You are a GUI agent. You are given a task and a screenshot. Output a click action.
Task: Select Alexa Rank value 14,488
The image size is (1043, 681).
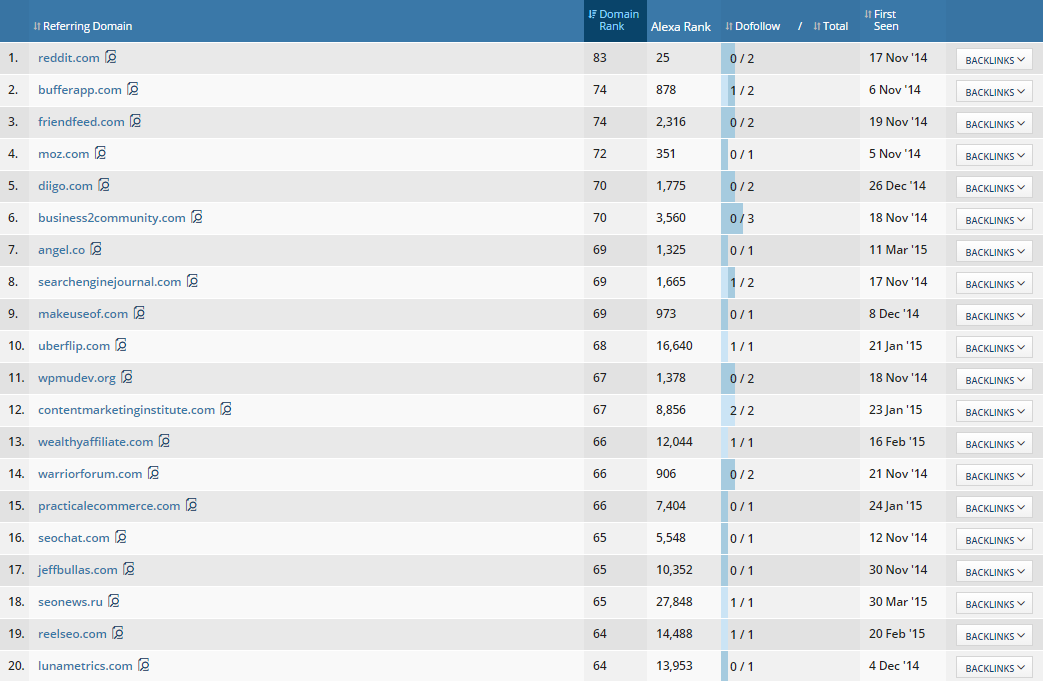tap(674, 633)
